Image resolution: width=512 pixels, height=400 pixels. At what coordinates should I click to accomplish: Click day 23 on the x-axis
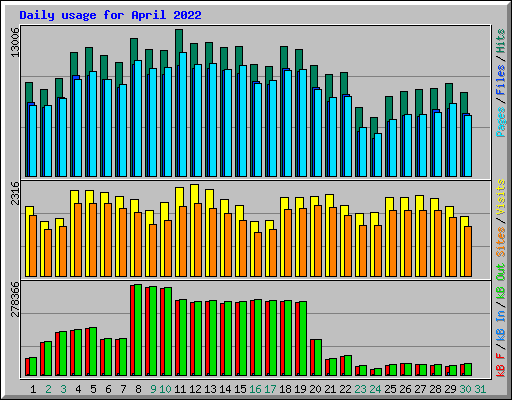click(360, 389)
